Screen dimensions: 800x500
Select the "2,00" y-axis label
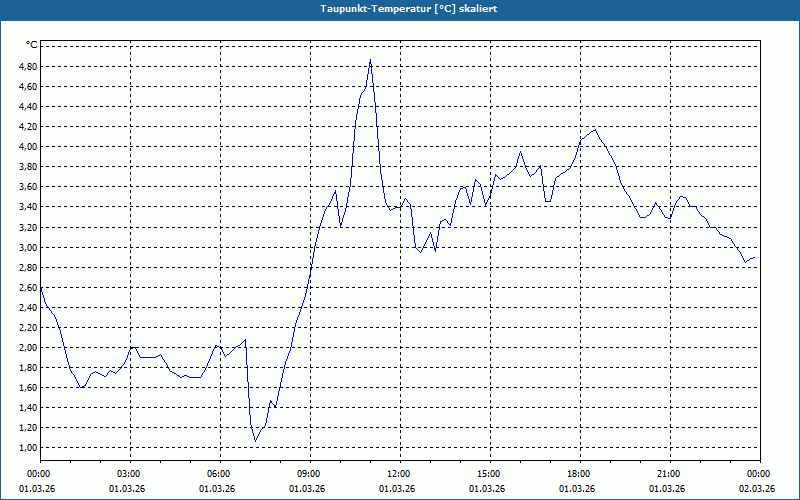pos(28,348)
